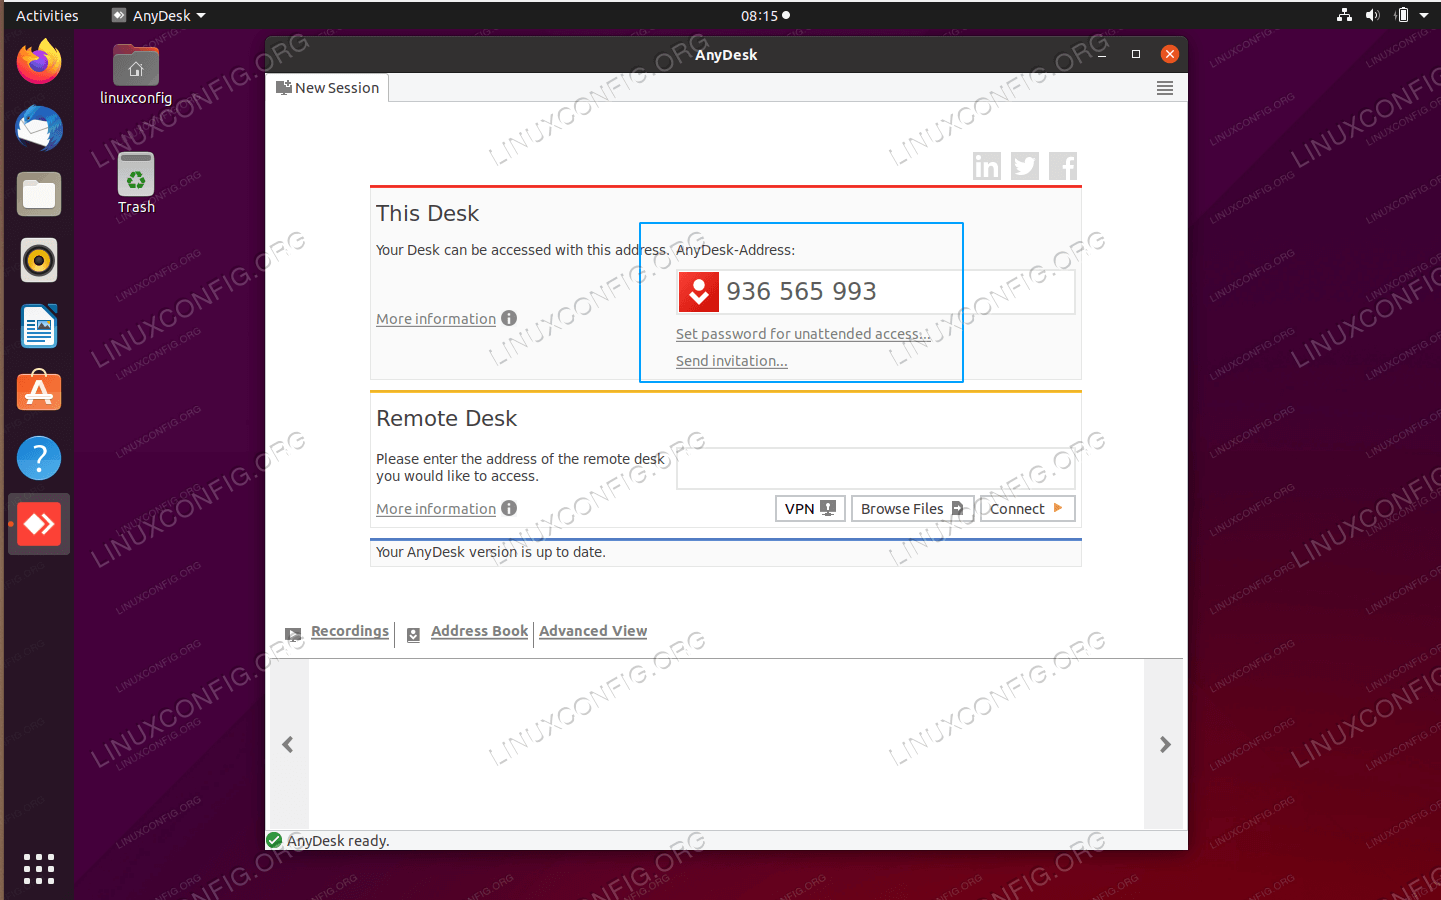The image size is (1441, 900).
Task: Open Files manager from the dock
Action: click(x=39, y=194)
